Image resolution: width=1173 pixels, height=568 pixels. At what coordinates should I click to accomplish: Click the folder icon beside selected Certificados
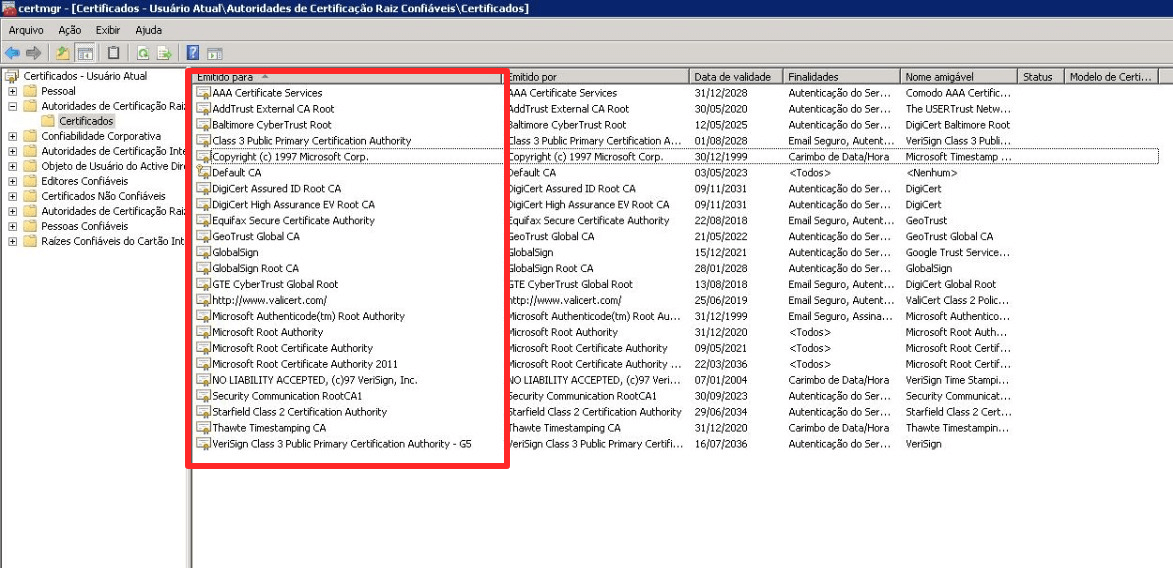[x=48, y=121]
